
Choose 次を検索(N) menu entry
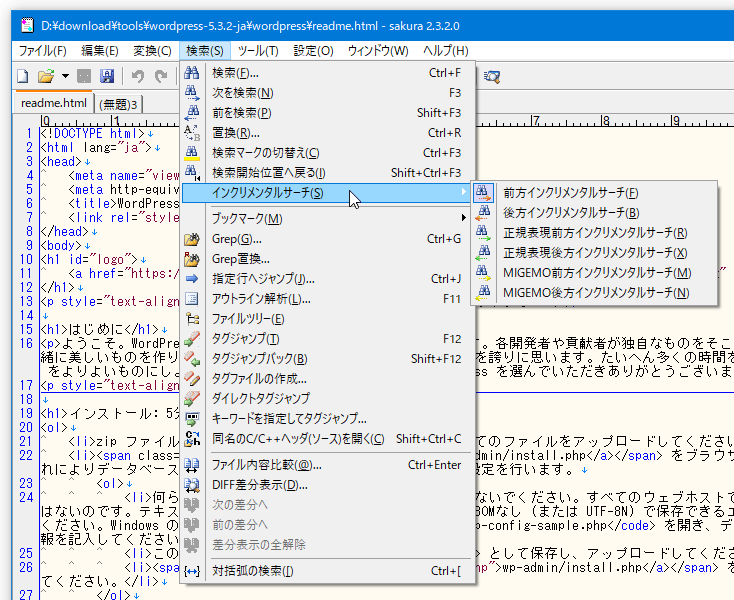click(x=326, y=93)
